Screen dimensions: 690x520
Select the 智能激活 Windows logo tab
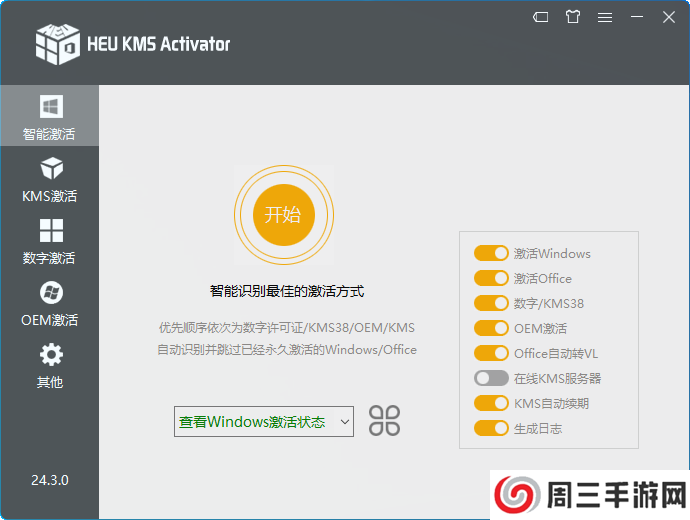click(50, 116)
